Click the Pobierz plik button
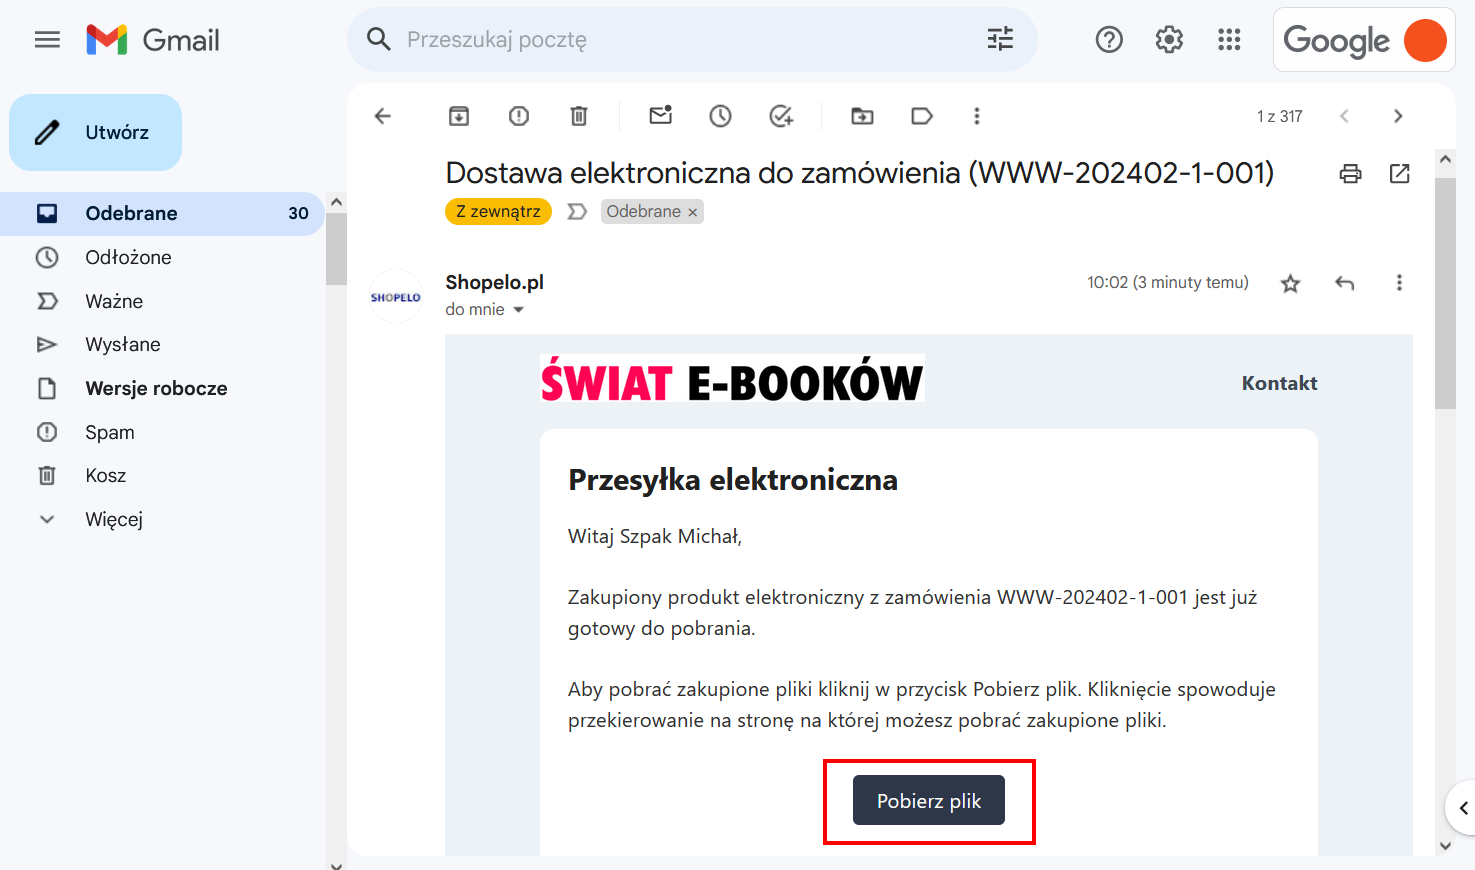 pos(929,800)
